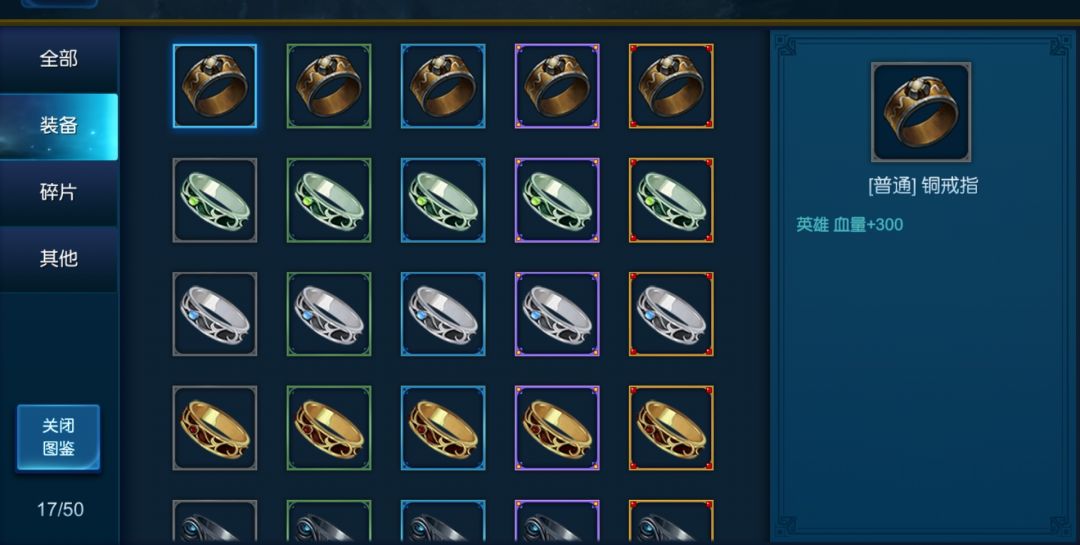The width and height of the screenshot is (1080, 545).
Task: Click the 关闭图鉴 button
Action: click(x=59, y=438)
